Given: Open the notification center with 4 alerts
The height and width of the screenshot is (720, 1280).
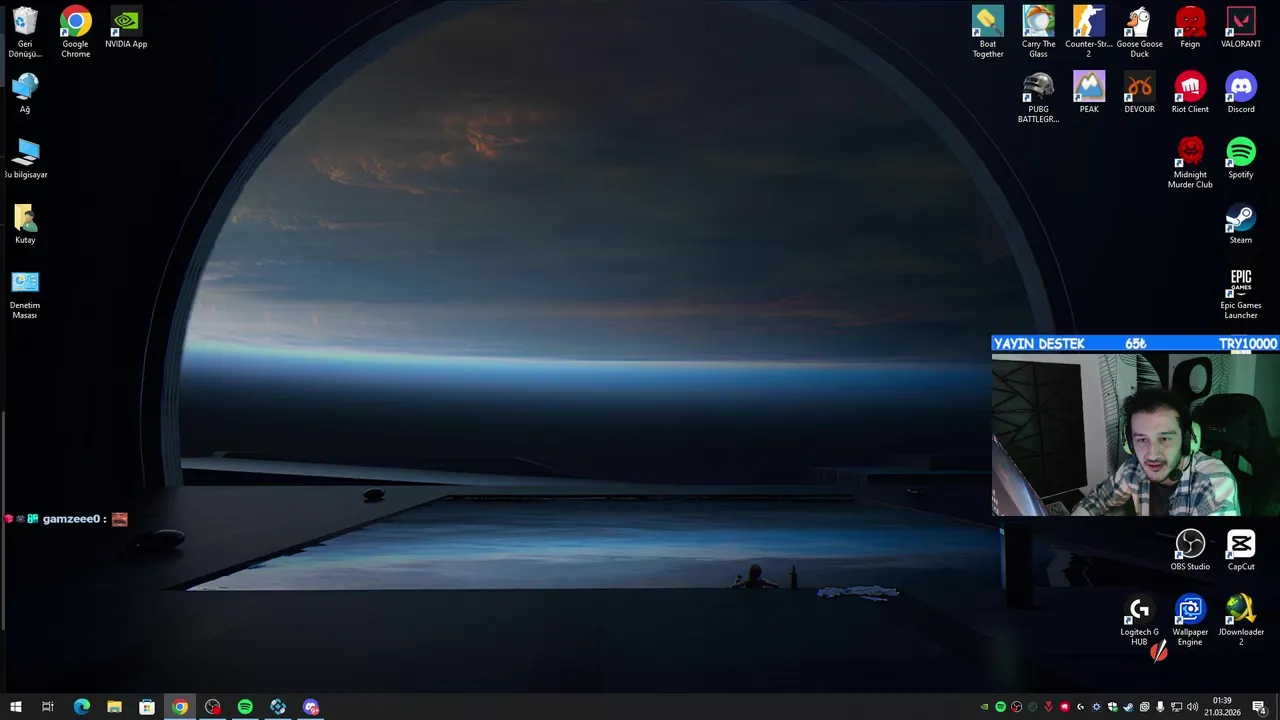Looking at the screenshot, I should point(1260,707).
